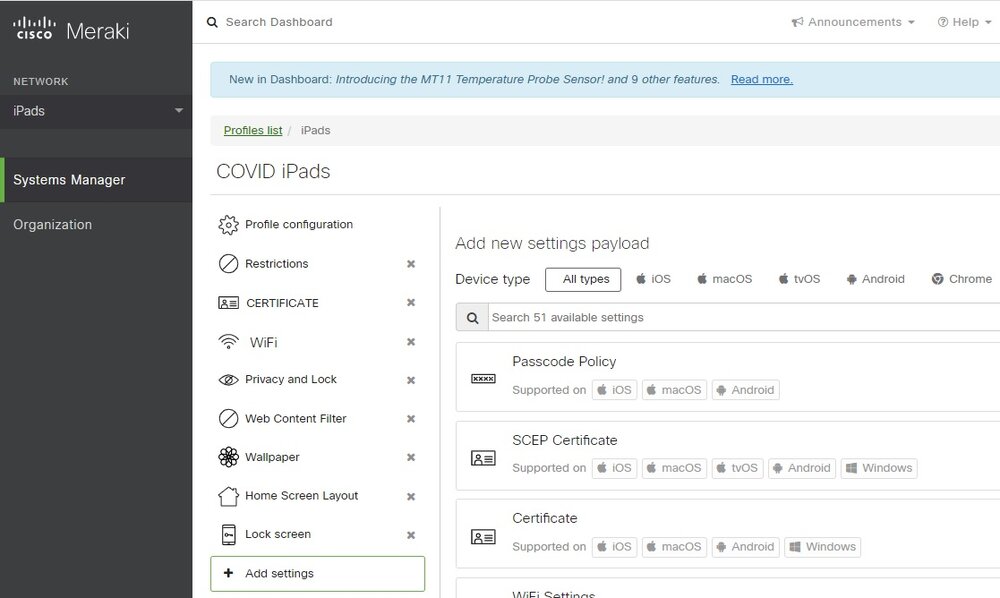
Task: Click the Passcode Policy payload icon
Action: 483,379
